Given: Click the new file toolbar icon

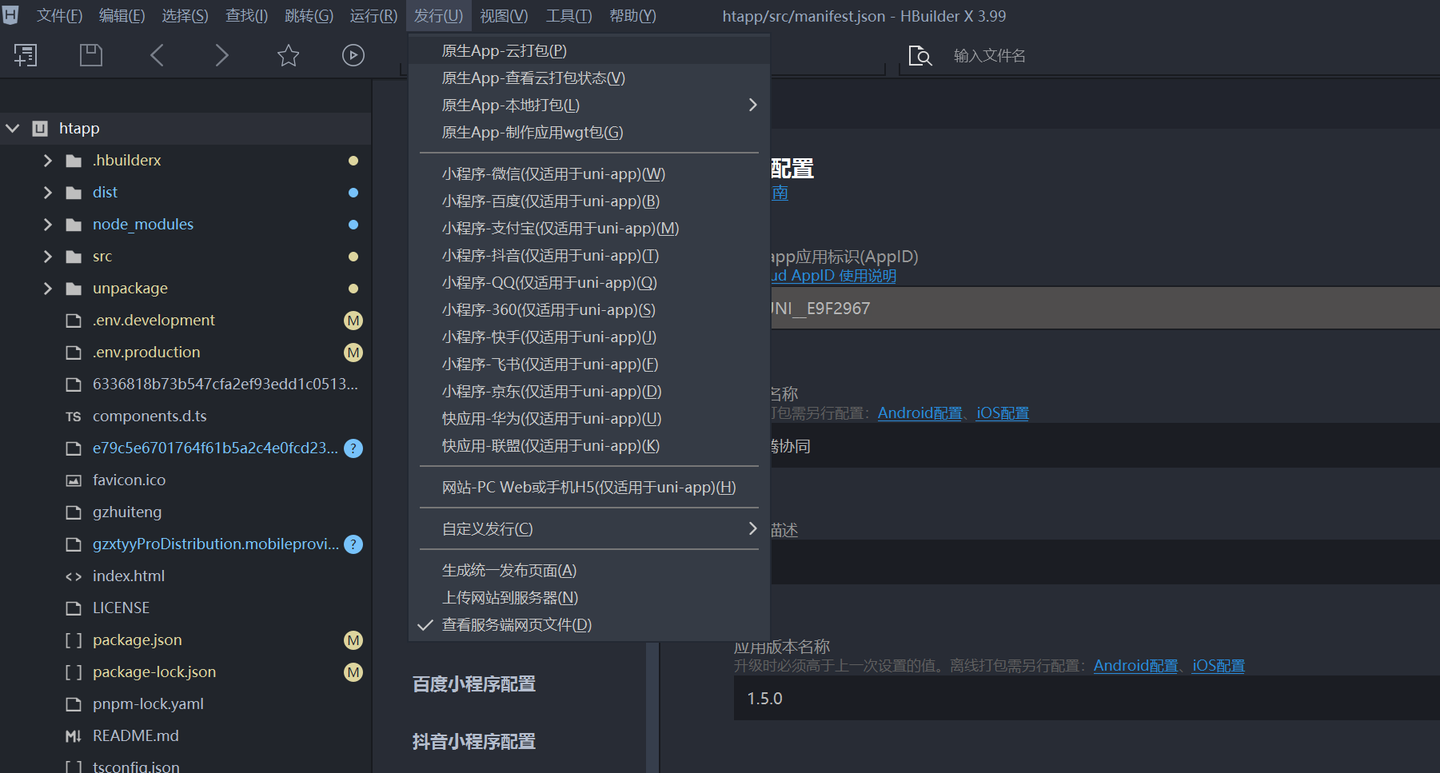Looking at the screenshot, I should tap(26, 56).
